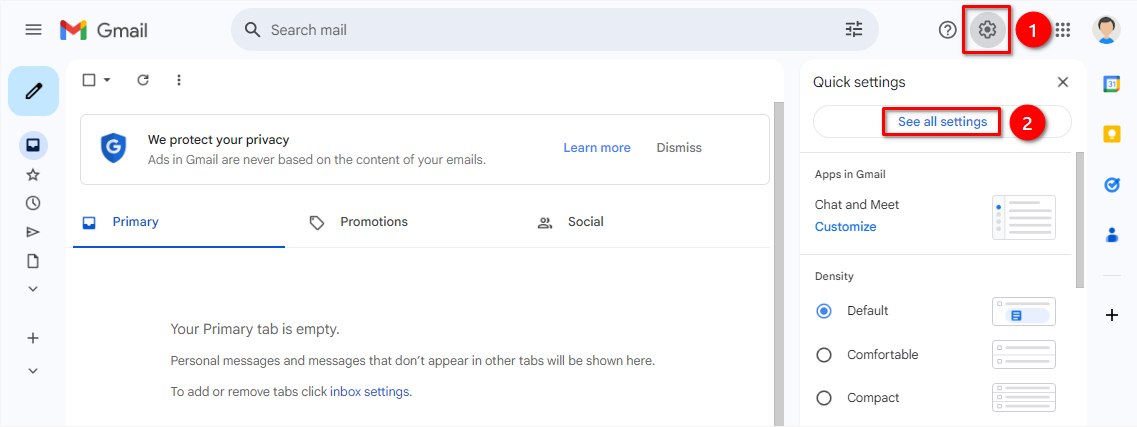Screen dimensions: 1137x427
Task: Tick the select all messages checkbox
Action: [x=89, y=80]
